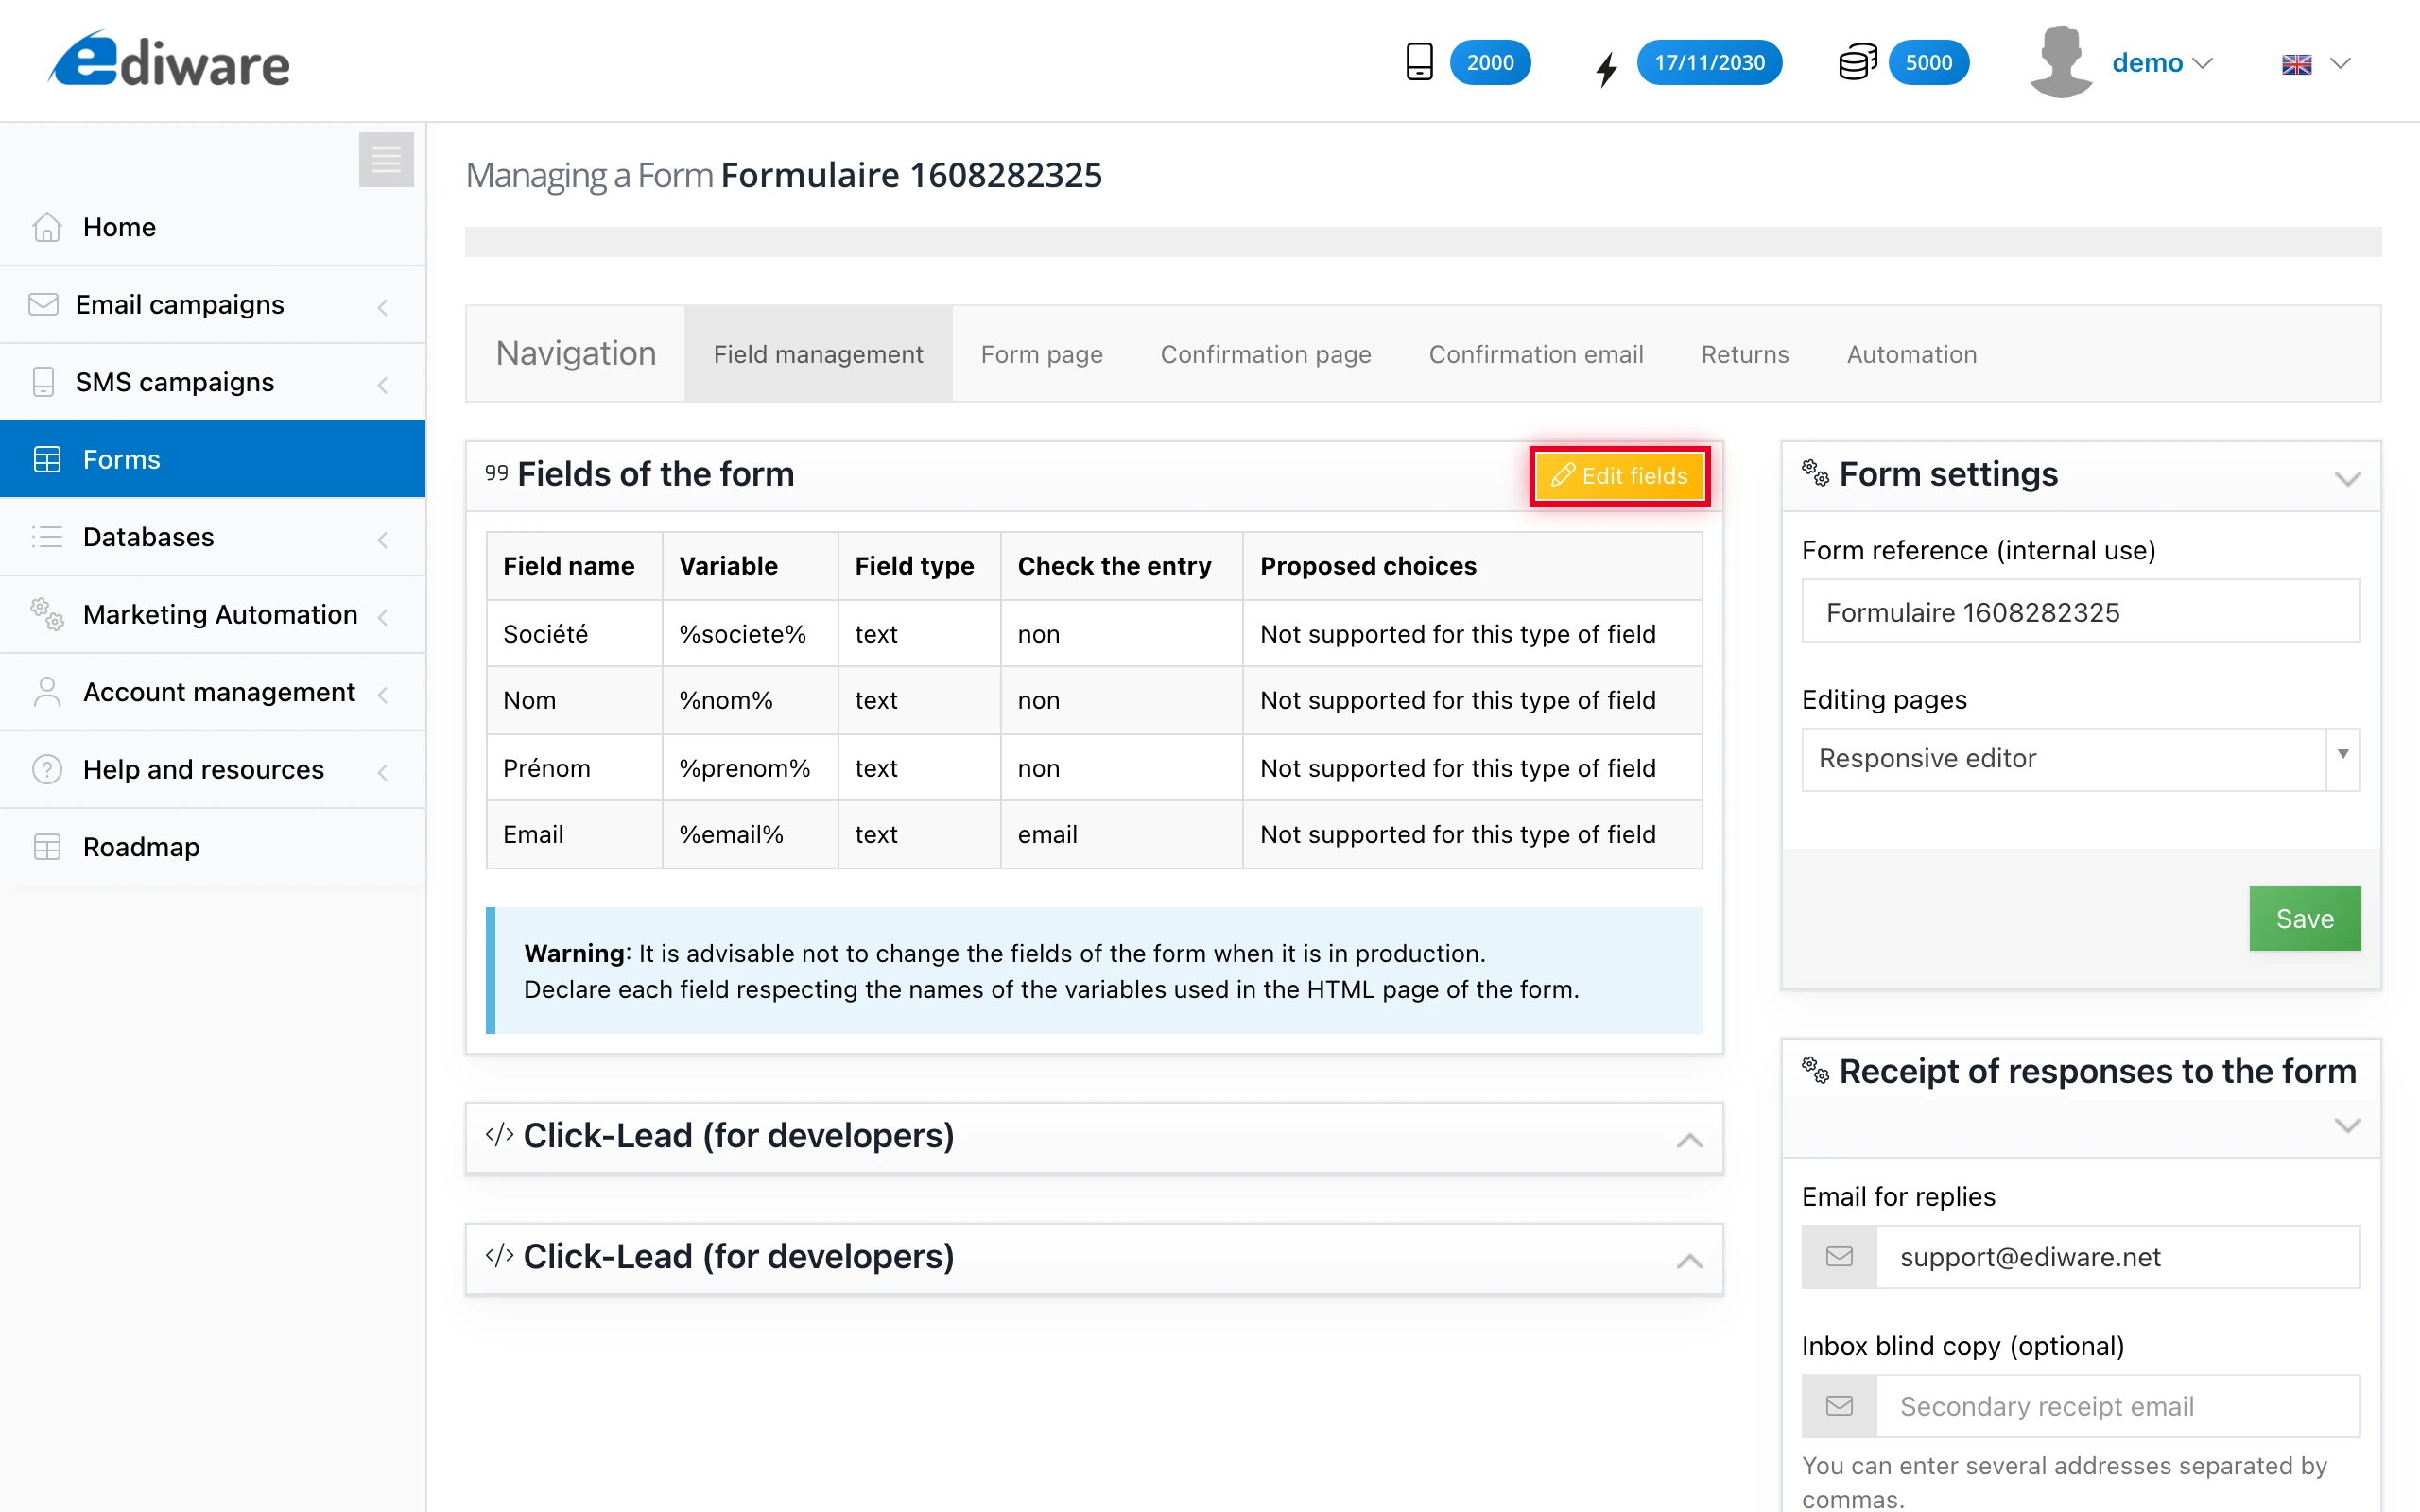This screenshot has height=1512, width=2420.
Task: Click the Edit fields button
Action: point(1619,476)
